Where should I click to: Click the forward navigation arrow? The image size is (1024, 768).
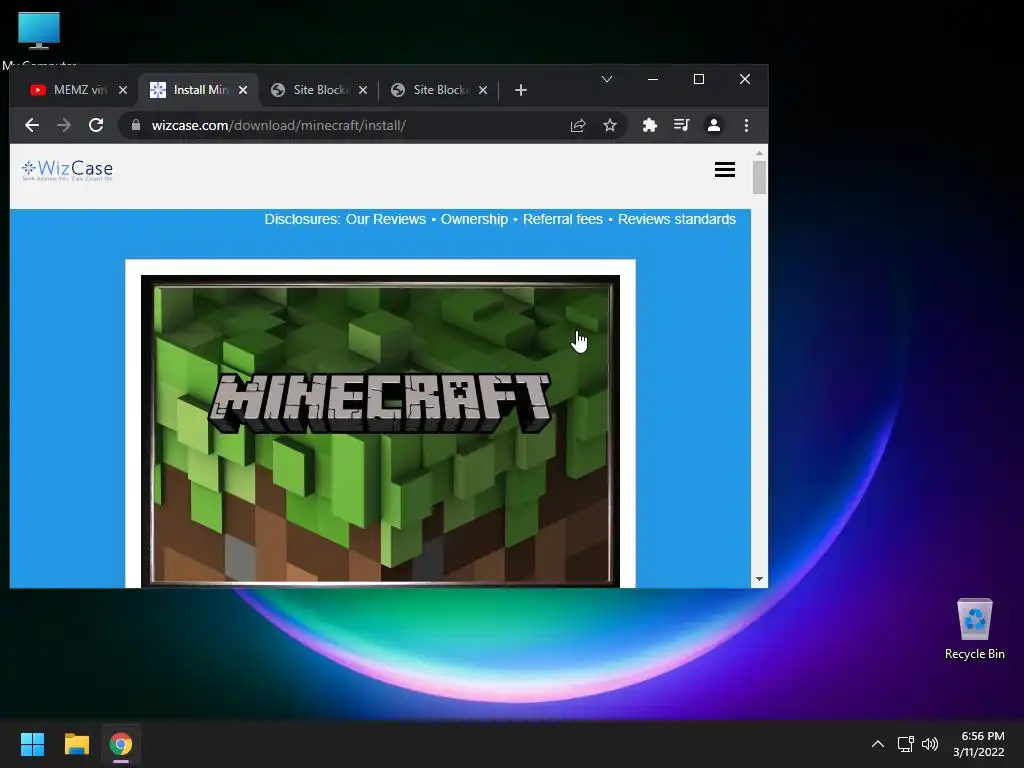click(x=63, y=125)
